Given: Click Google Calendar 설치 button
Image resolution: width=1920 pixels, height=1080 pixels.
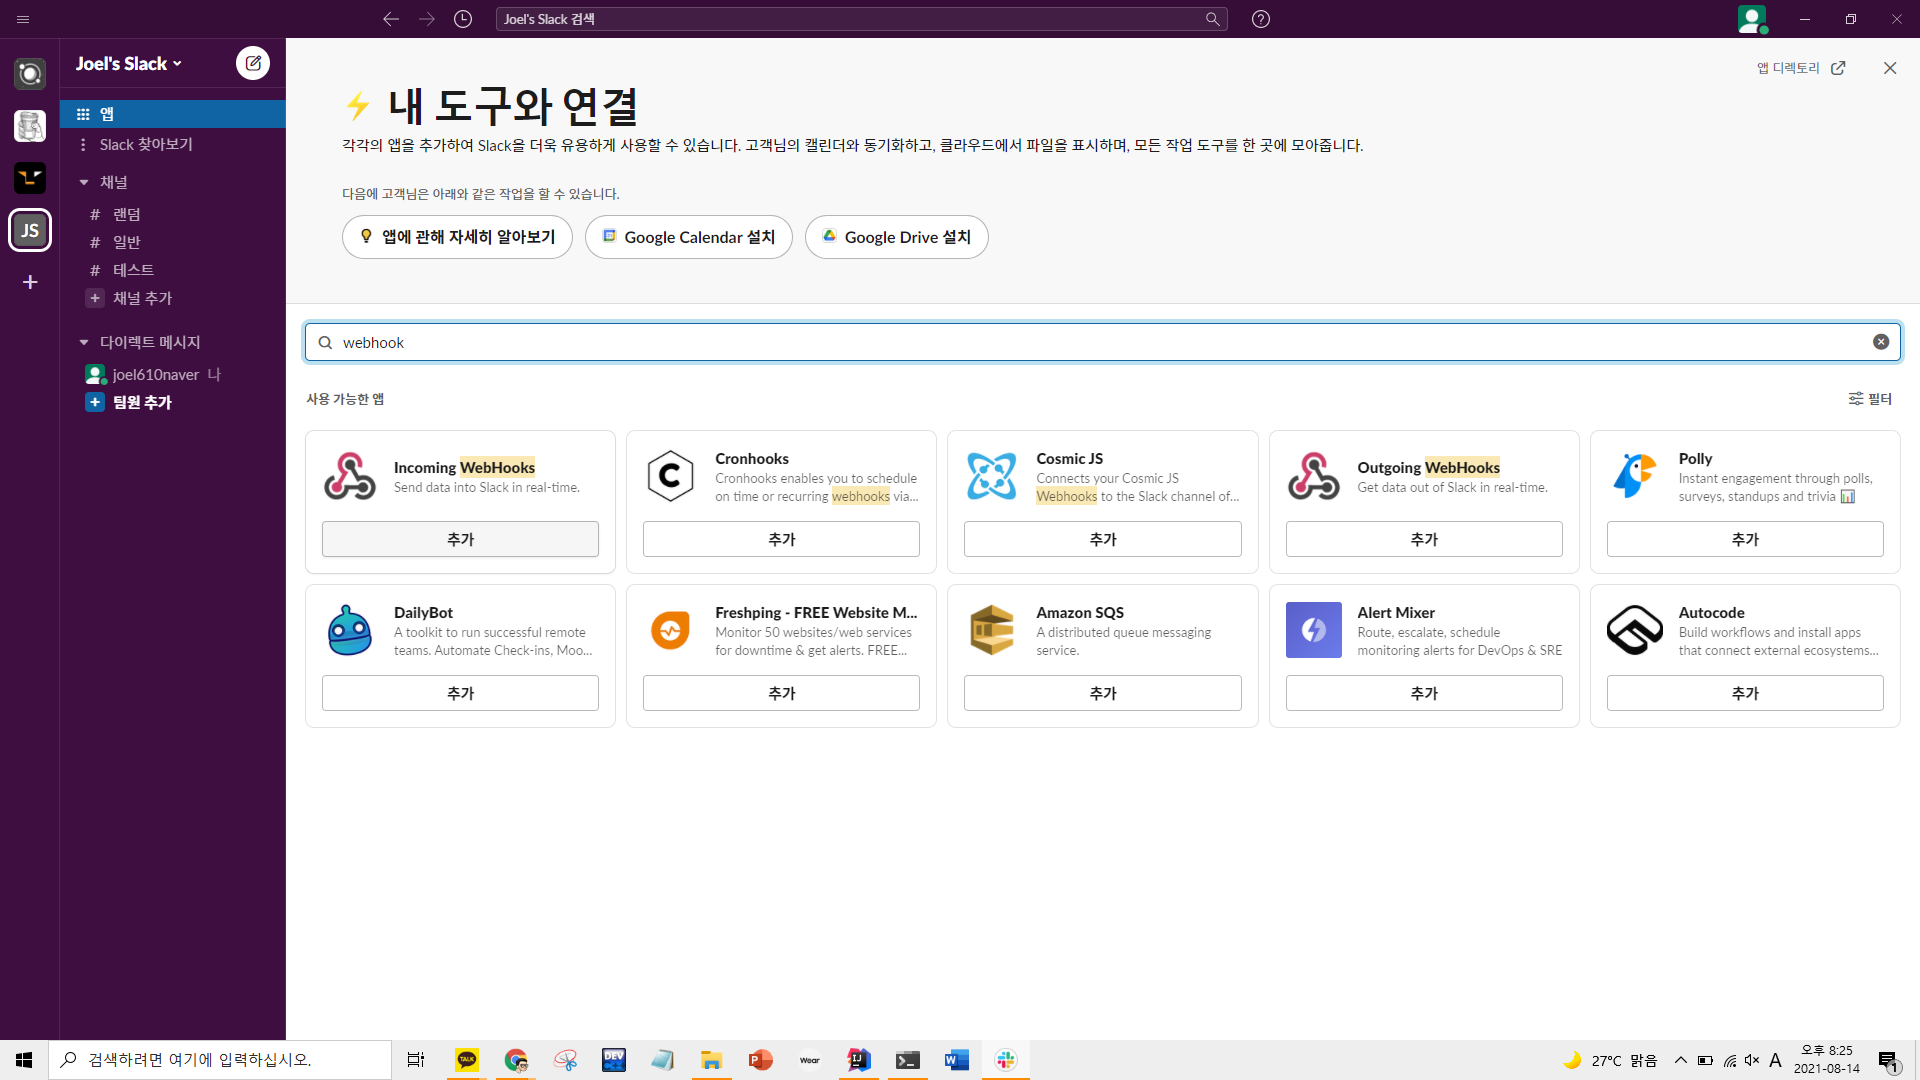Looking at the screenshot, I should click(x=688, y=237).
